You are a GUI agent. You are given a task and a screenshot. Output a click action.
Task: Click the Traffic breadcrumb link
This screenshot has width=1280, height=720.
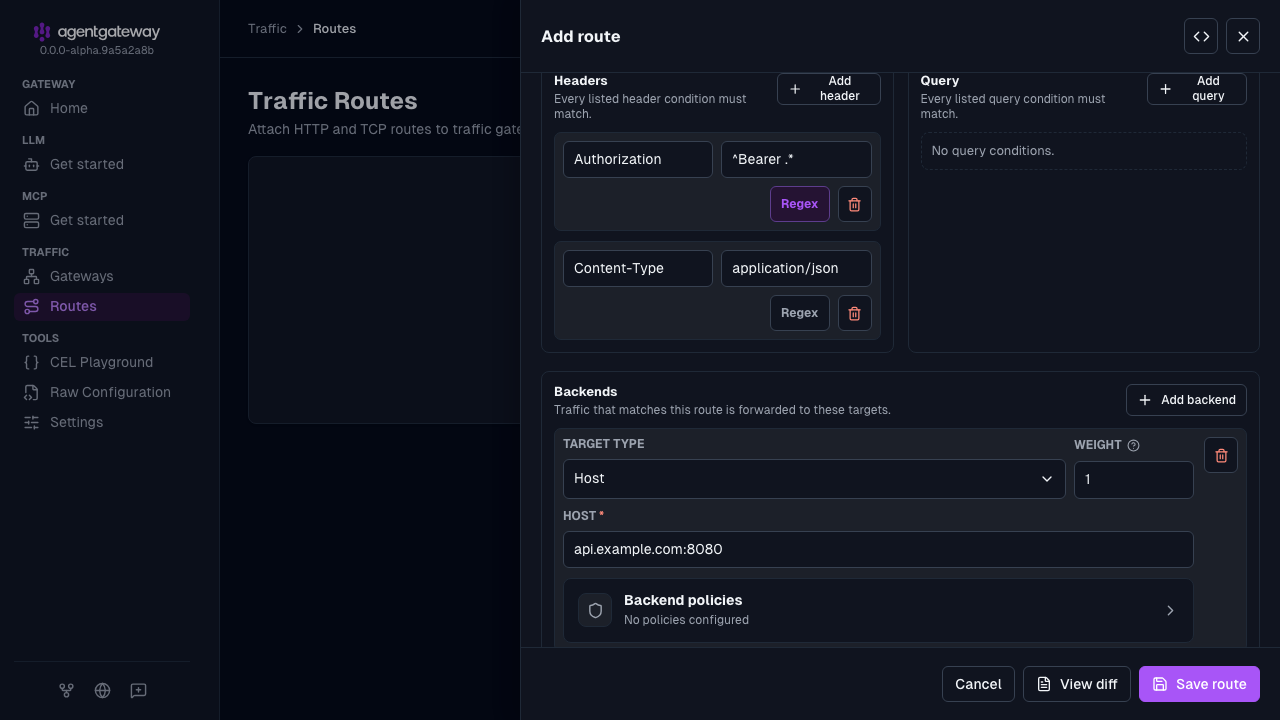click(x=267, y=29)
